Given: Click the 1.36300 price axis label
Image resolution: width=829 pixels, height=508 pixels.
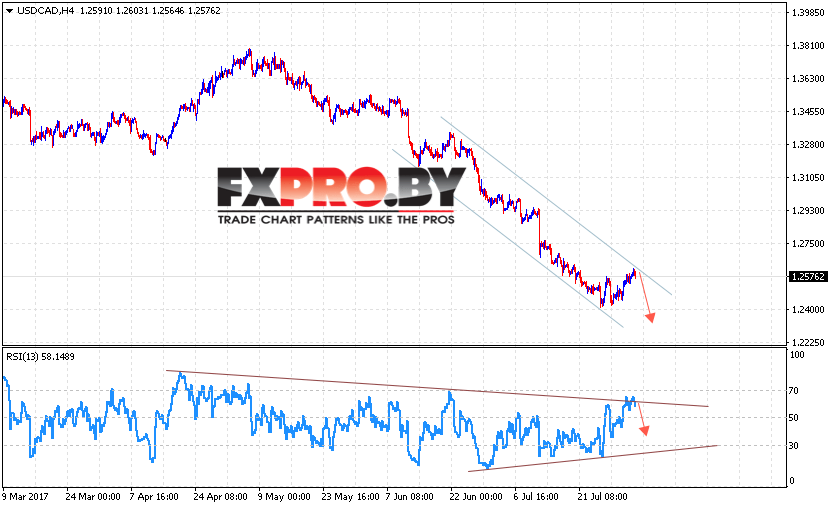Looking at the screenshot, I should click(x=808, y=79).
